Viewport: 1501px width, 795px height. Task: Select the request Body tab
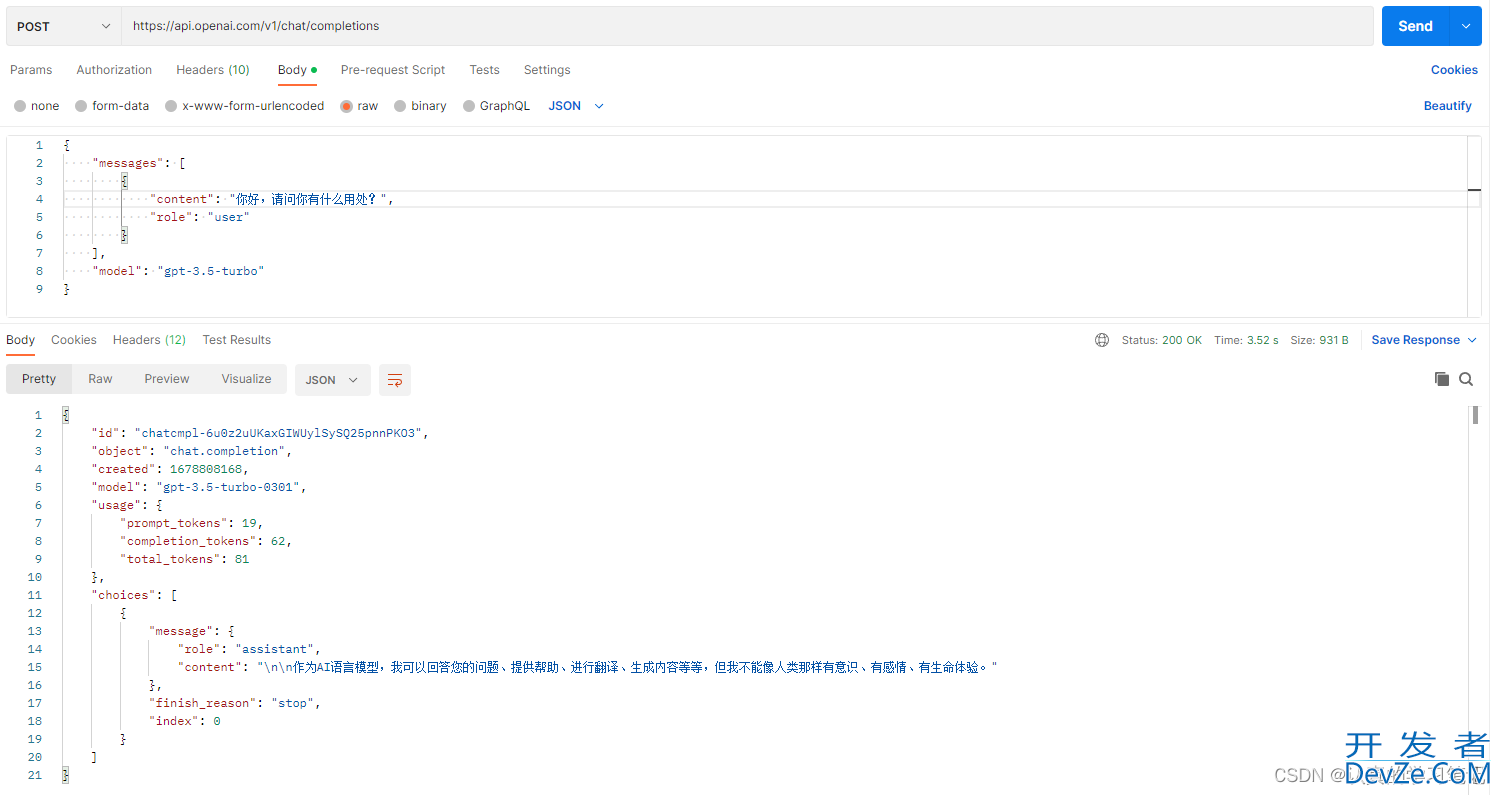(x=297, y=70)
